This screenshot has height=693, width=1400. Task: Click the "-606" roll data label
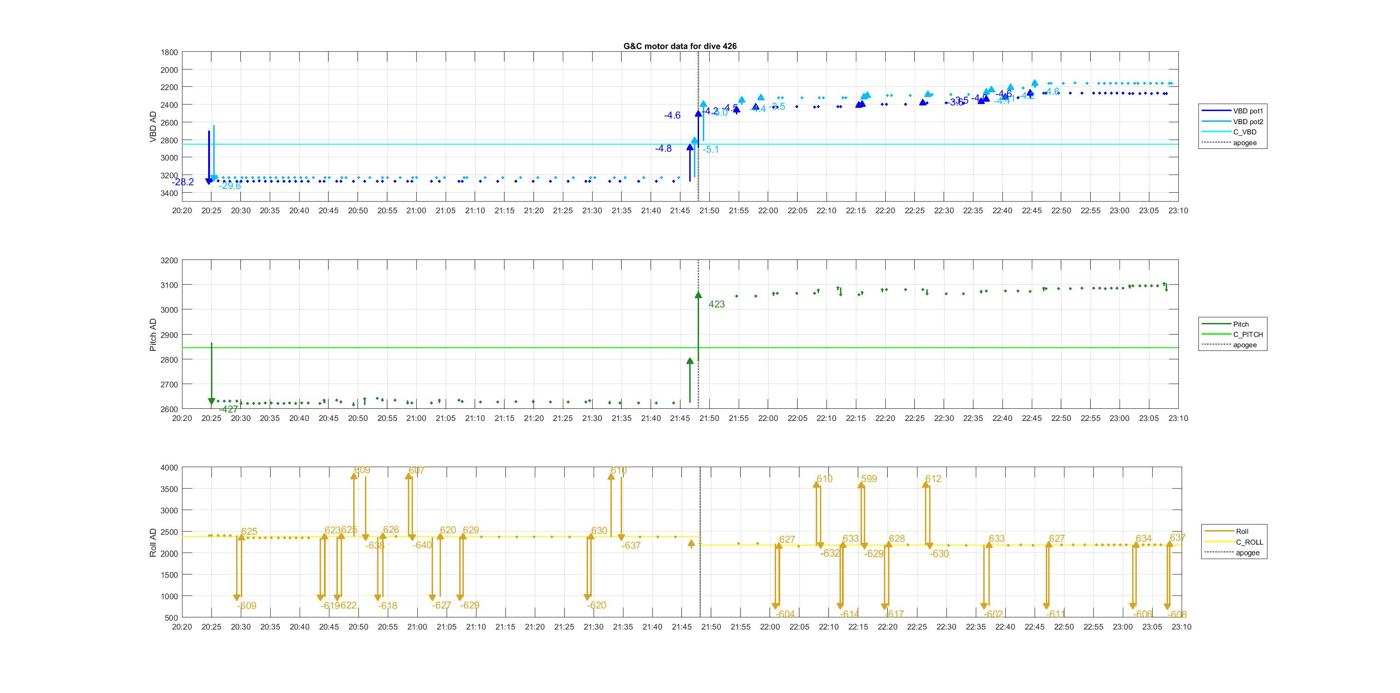tap(1144, 614)
